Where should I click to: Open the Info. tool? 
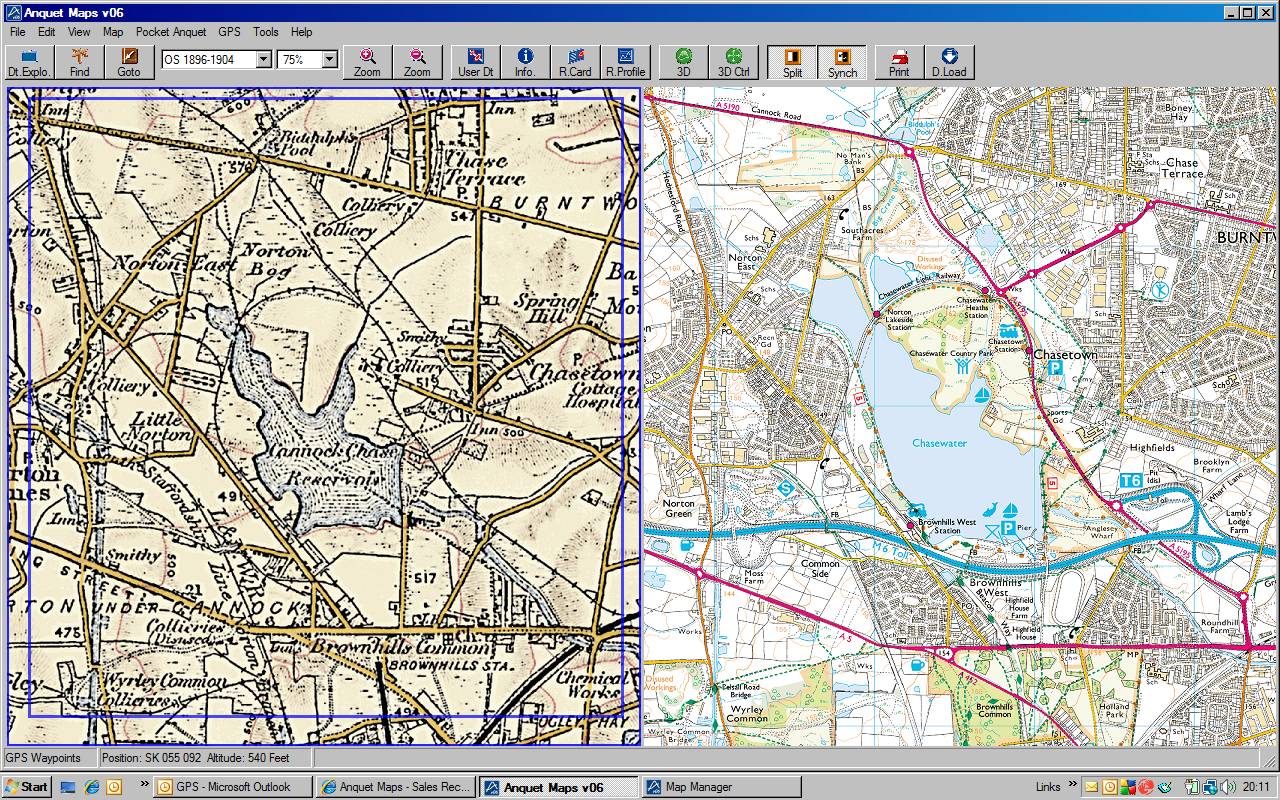[525, 62]
